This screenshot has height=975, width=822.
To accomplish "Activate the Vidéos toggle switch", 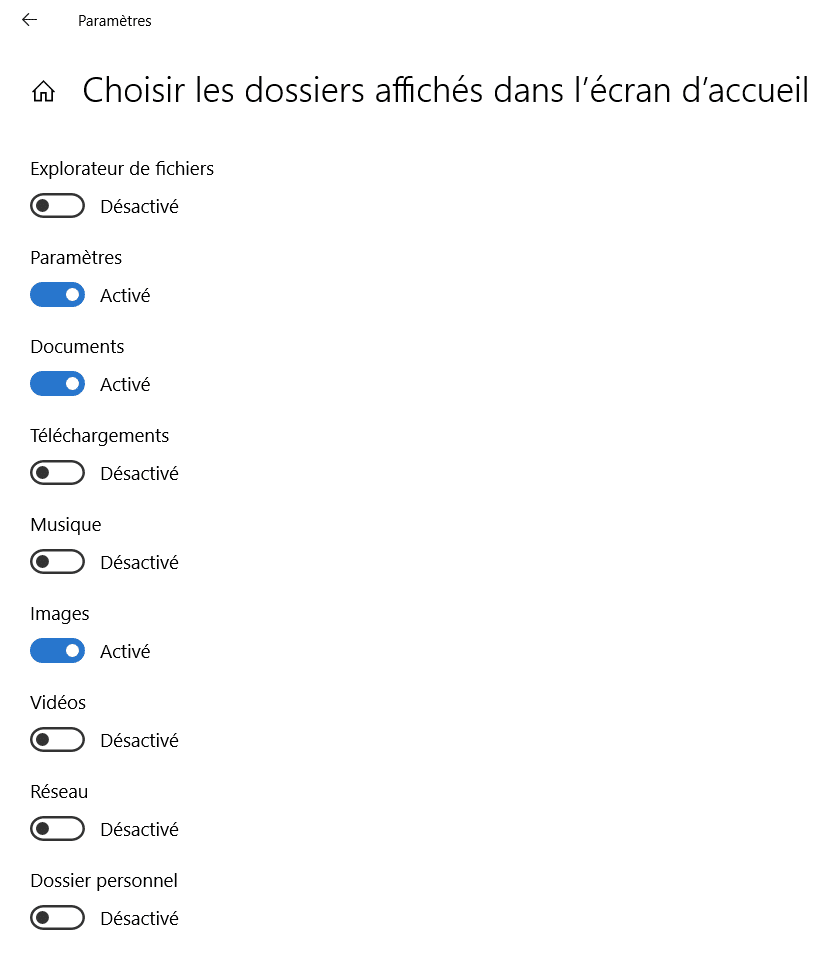I will [57, 740].
